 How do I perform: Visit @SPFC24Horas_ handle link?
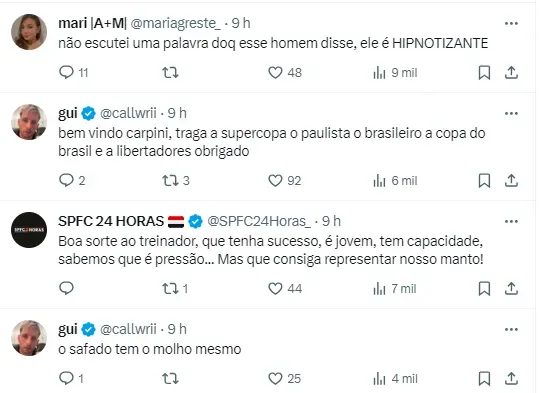259,221
